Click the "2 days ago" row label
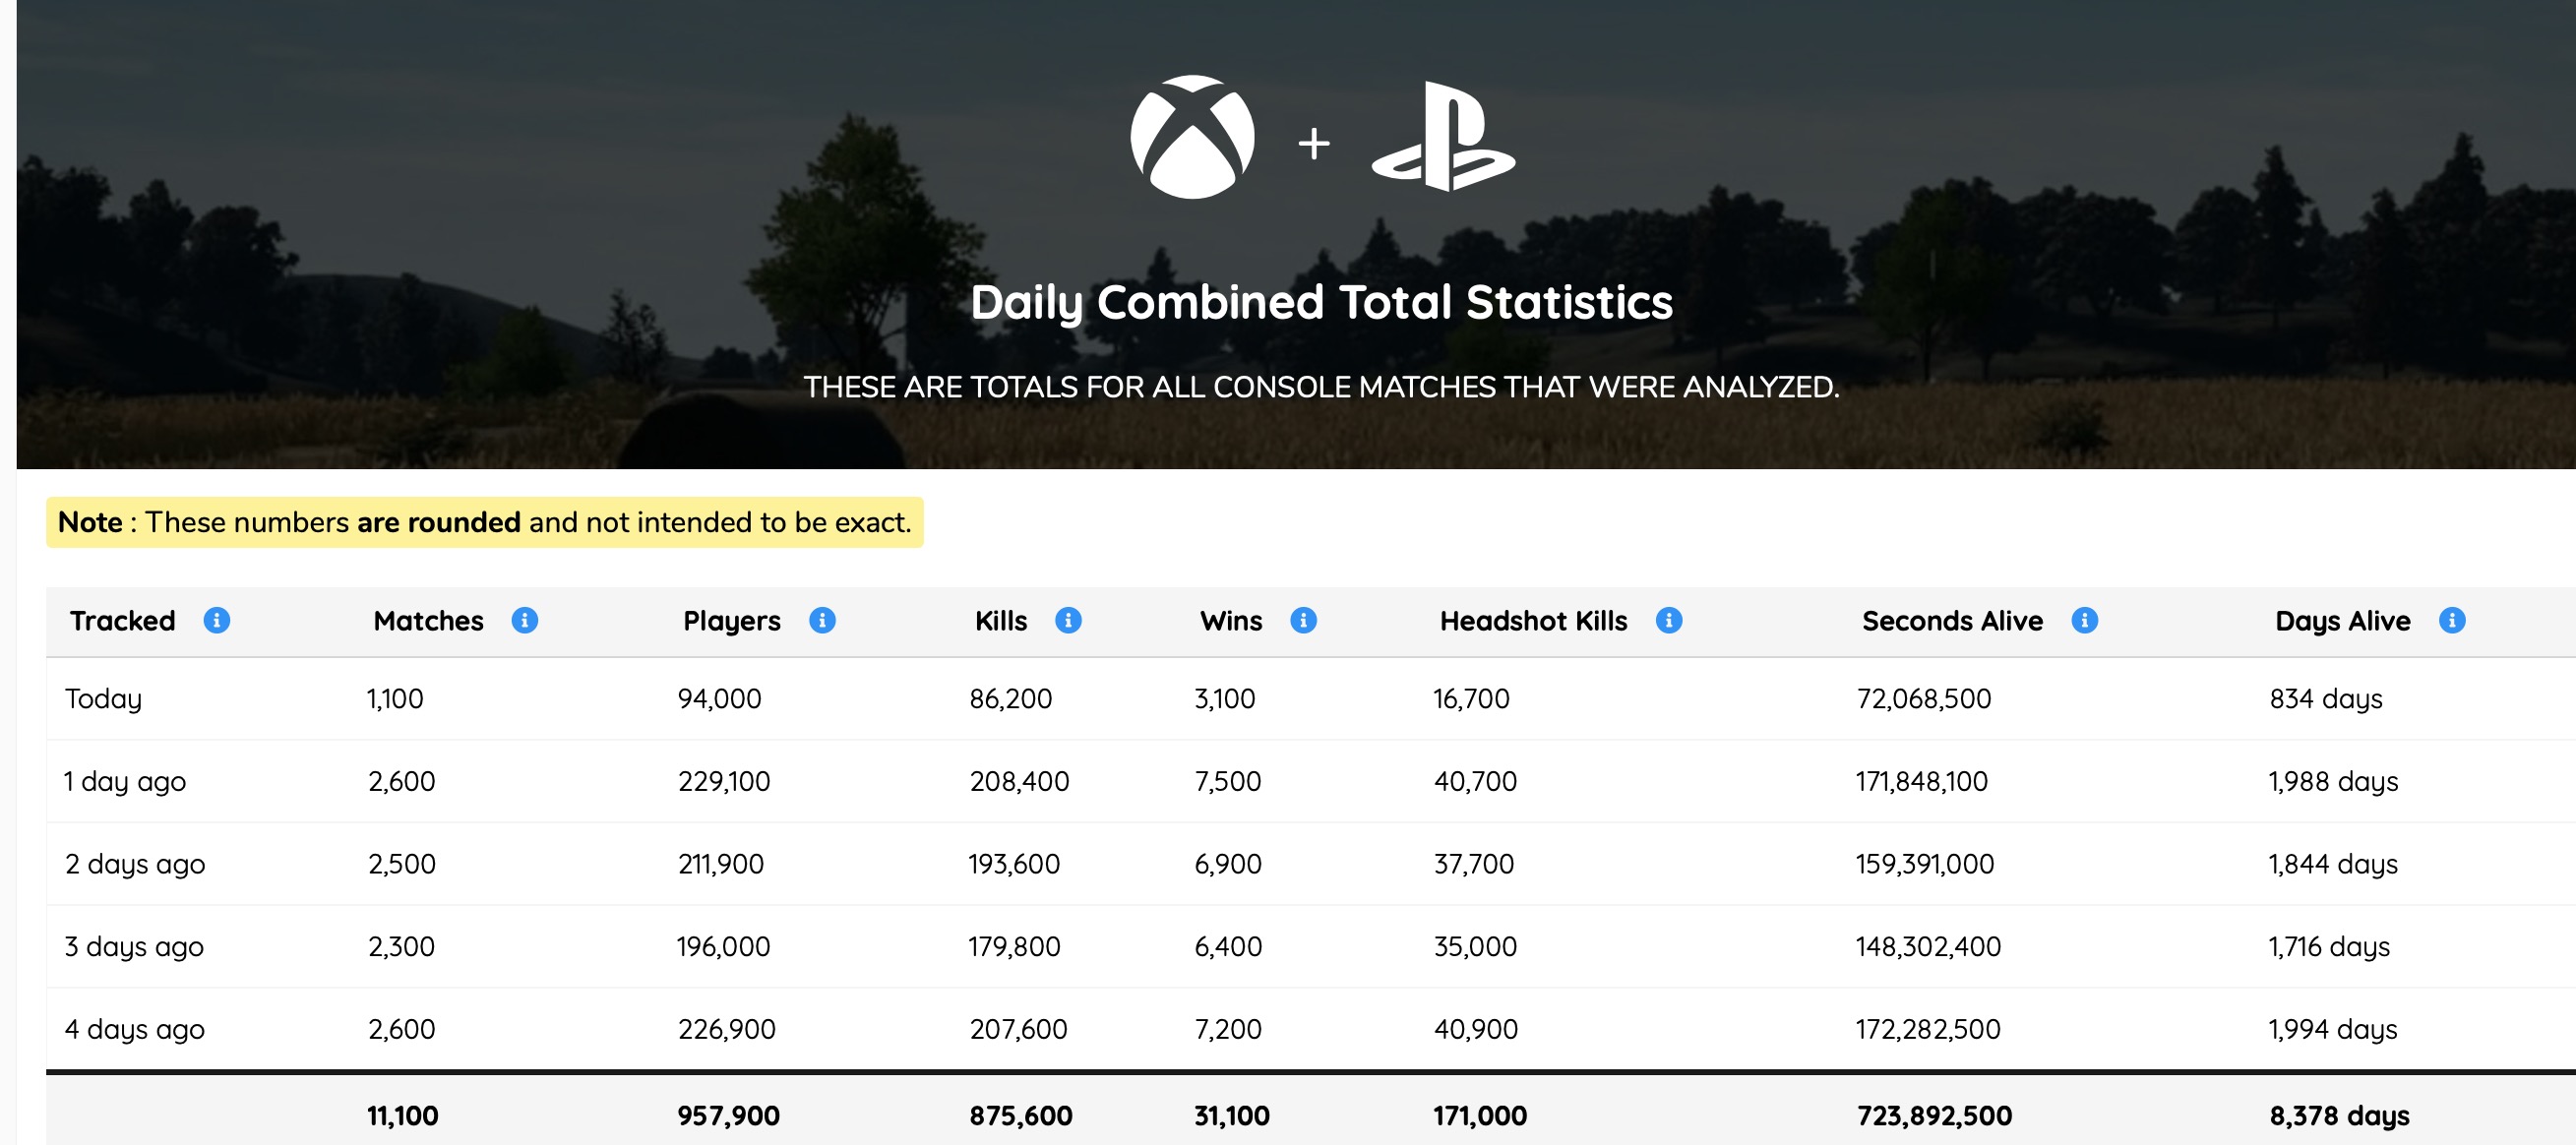This screenshot has width=2576, height=1145. pos(135,864)
